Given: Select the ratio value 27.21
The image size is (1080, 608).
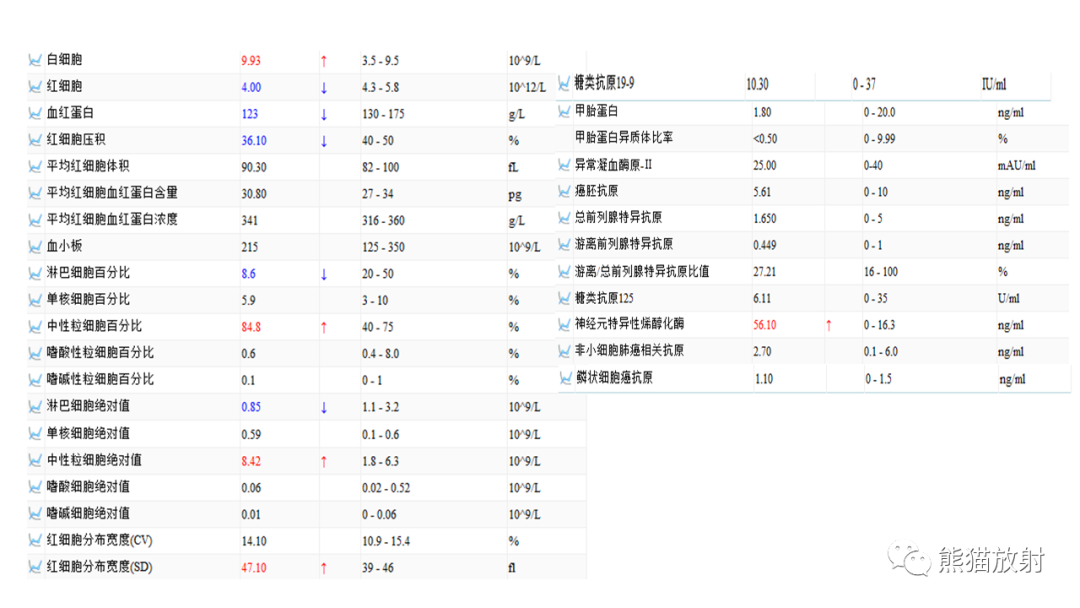Looking at the screenshot, I should tap(765, 272).
